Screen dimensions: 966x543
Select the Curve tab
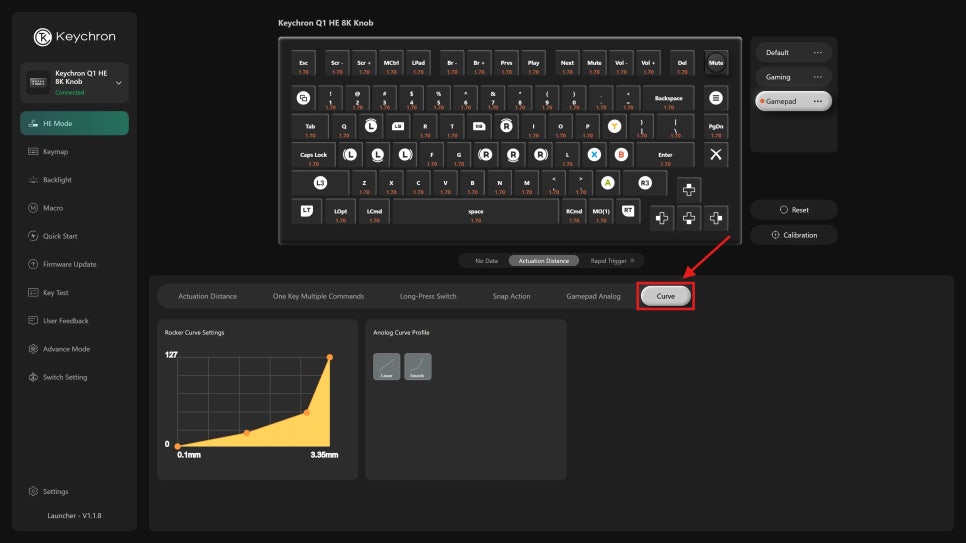[x=665, y=296]
